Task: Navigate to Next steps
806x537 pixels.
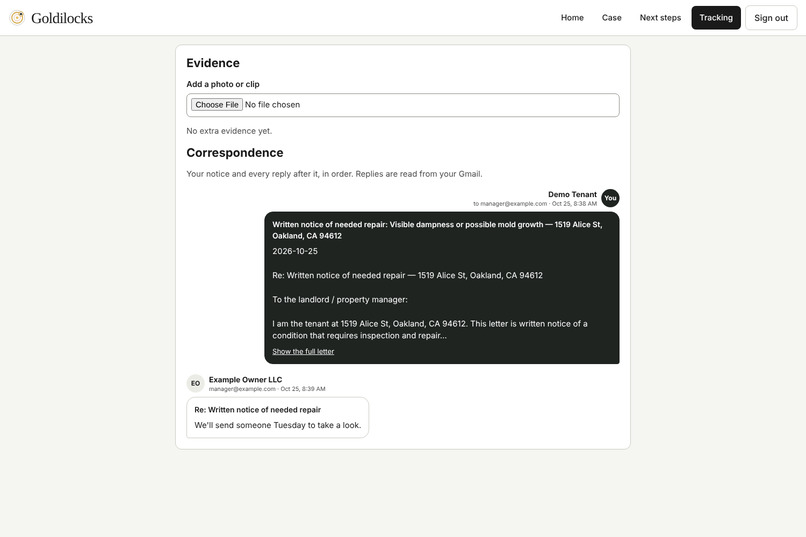Action: tap(660, 17)
